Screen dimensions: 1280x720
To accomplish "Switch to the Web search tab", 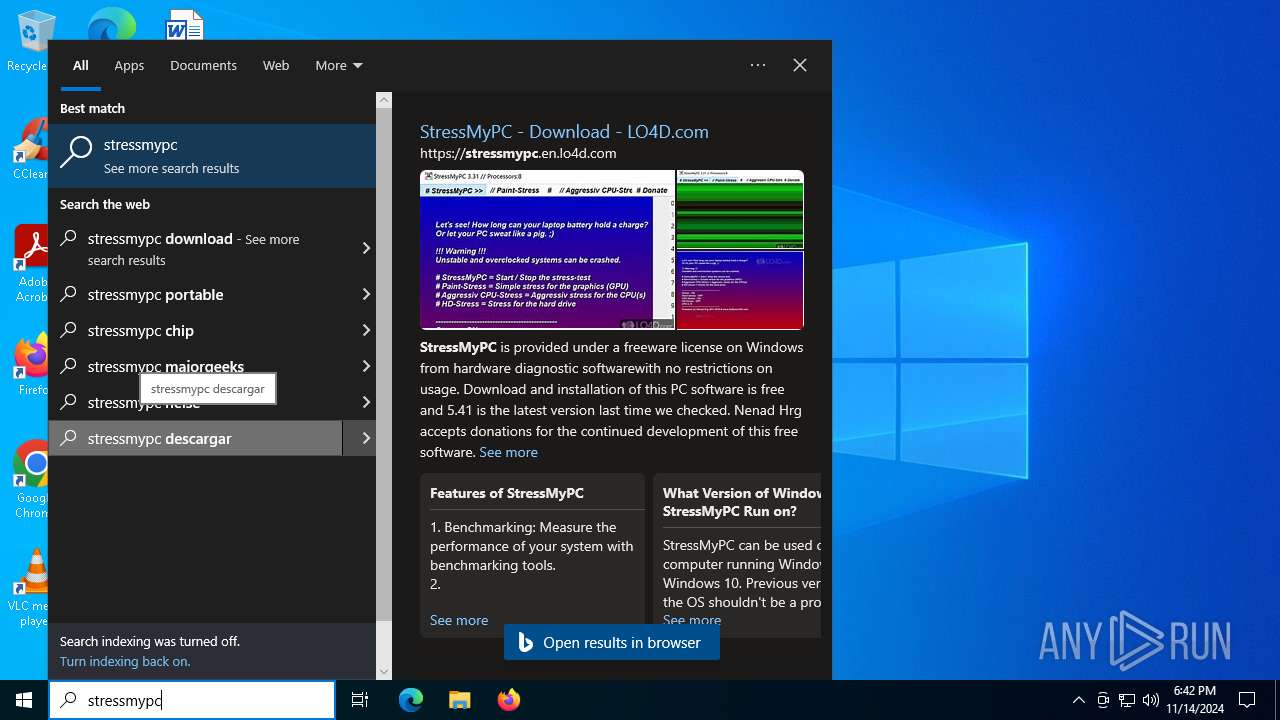I will click(x=276, y=65).
